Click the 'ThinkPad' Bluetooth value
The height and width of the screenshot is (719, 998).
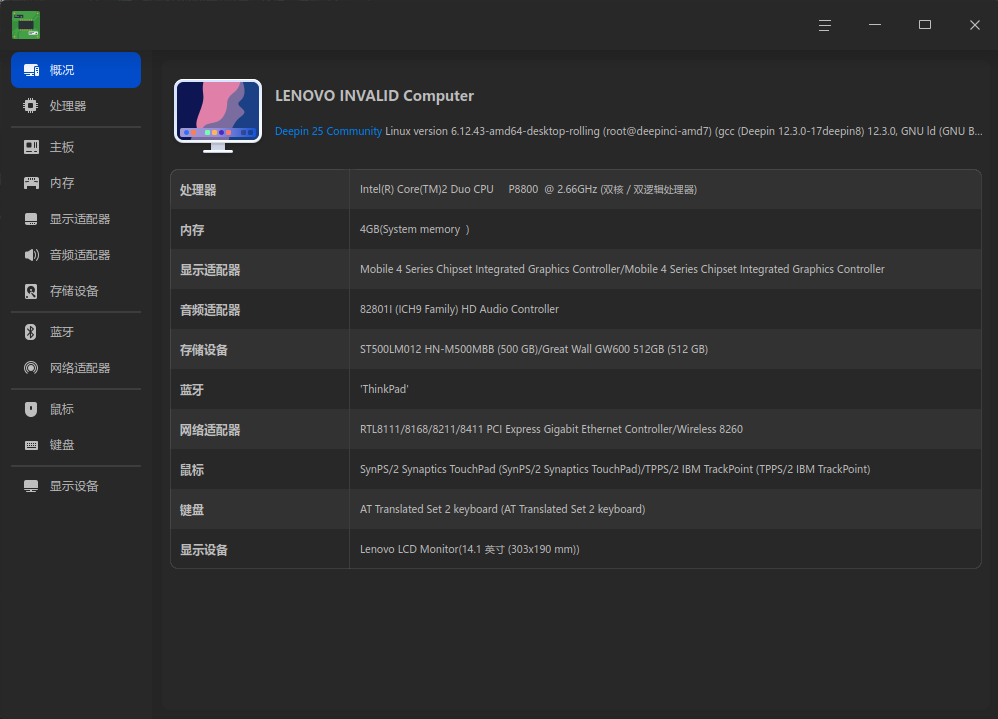click(x=384, y=389)
